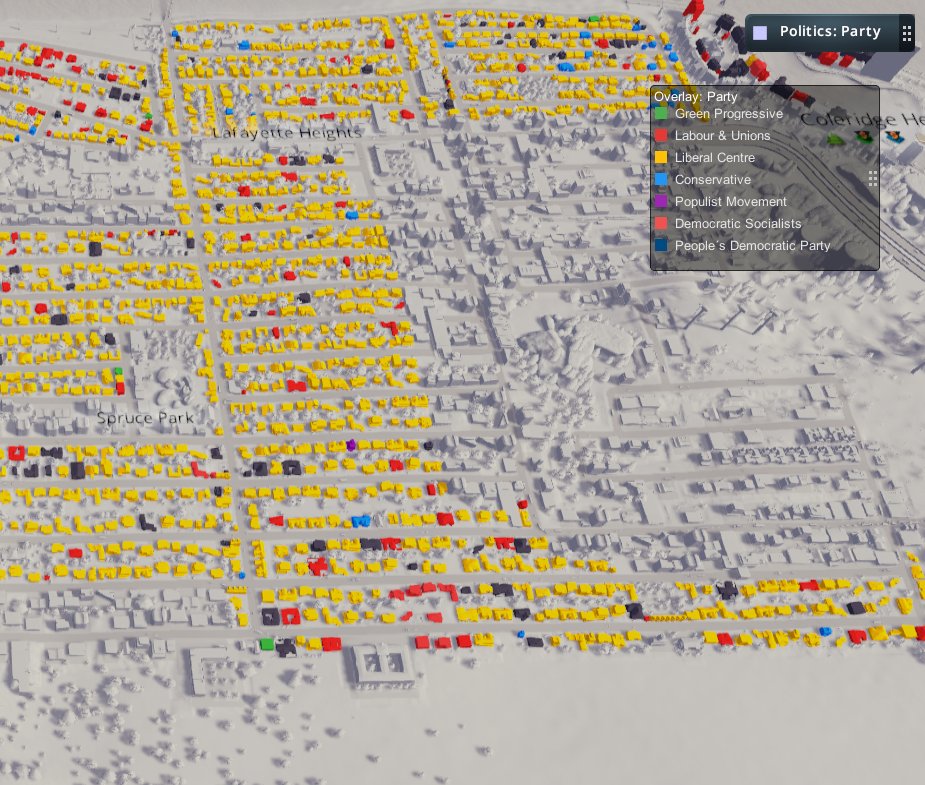Click the dotted grip handle on legend panel
Screen dimensions: 925x785
coord(872,179)
